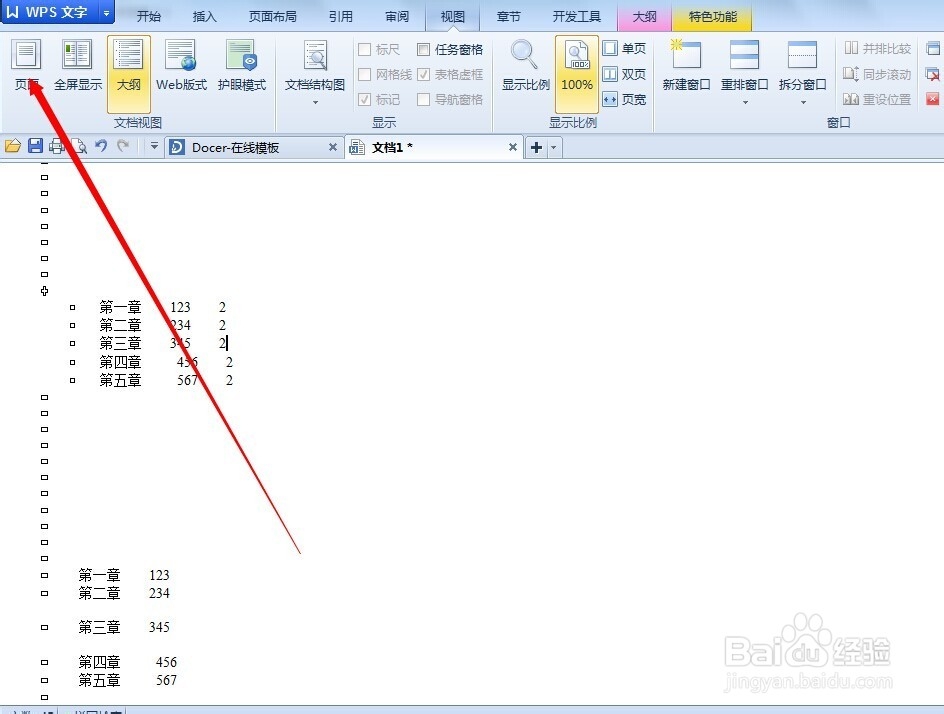Click side-by-side compare (并排比较)

[x=877, y=48]
